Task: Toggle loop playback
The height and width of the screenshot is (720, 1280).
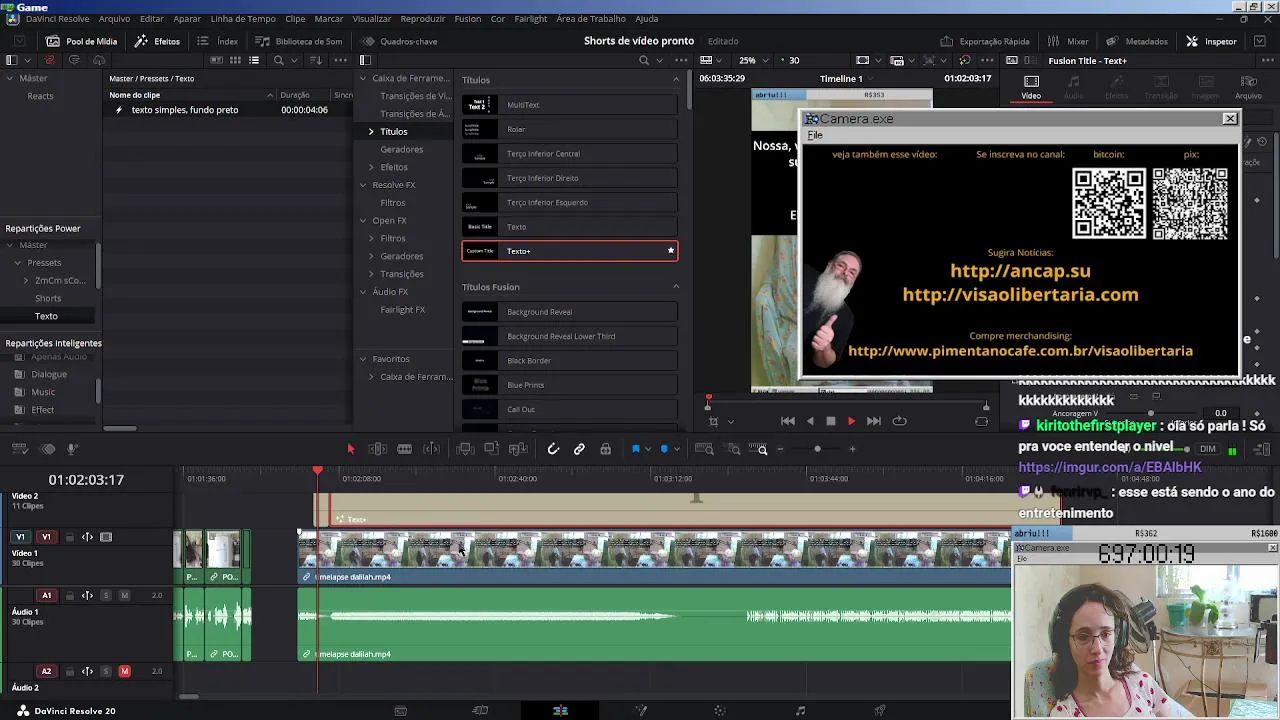Action: point(899,421)
